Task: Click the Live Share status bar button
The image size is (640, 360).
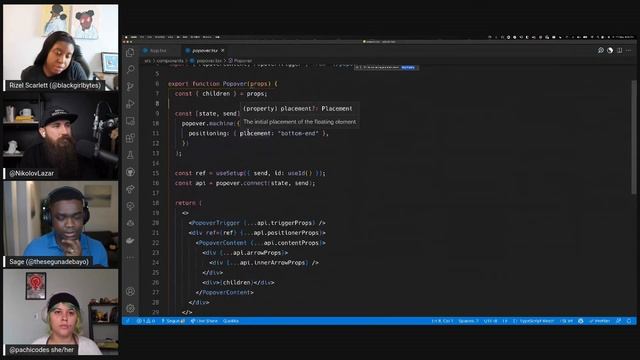Action: click(204, 321)
